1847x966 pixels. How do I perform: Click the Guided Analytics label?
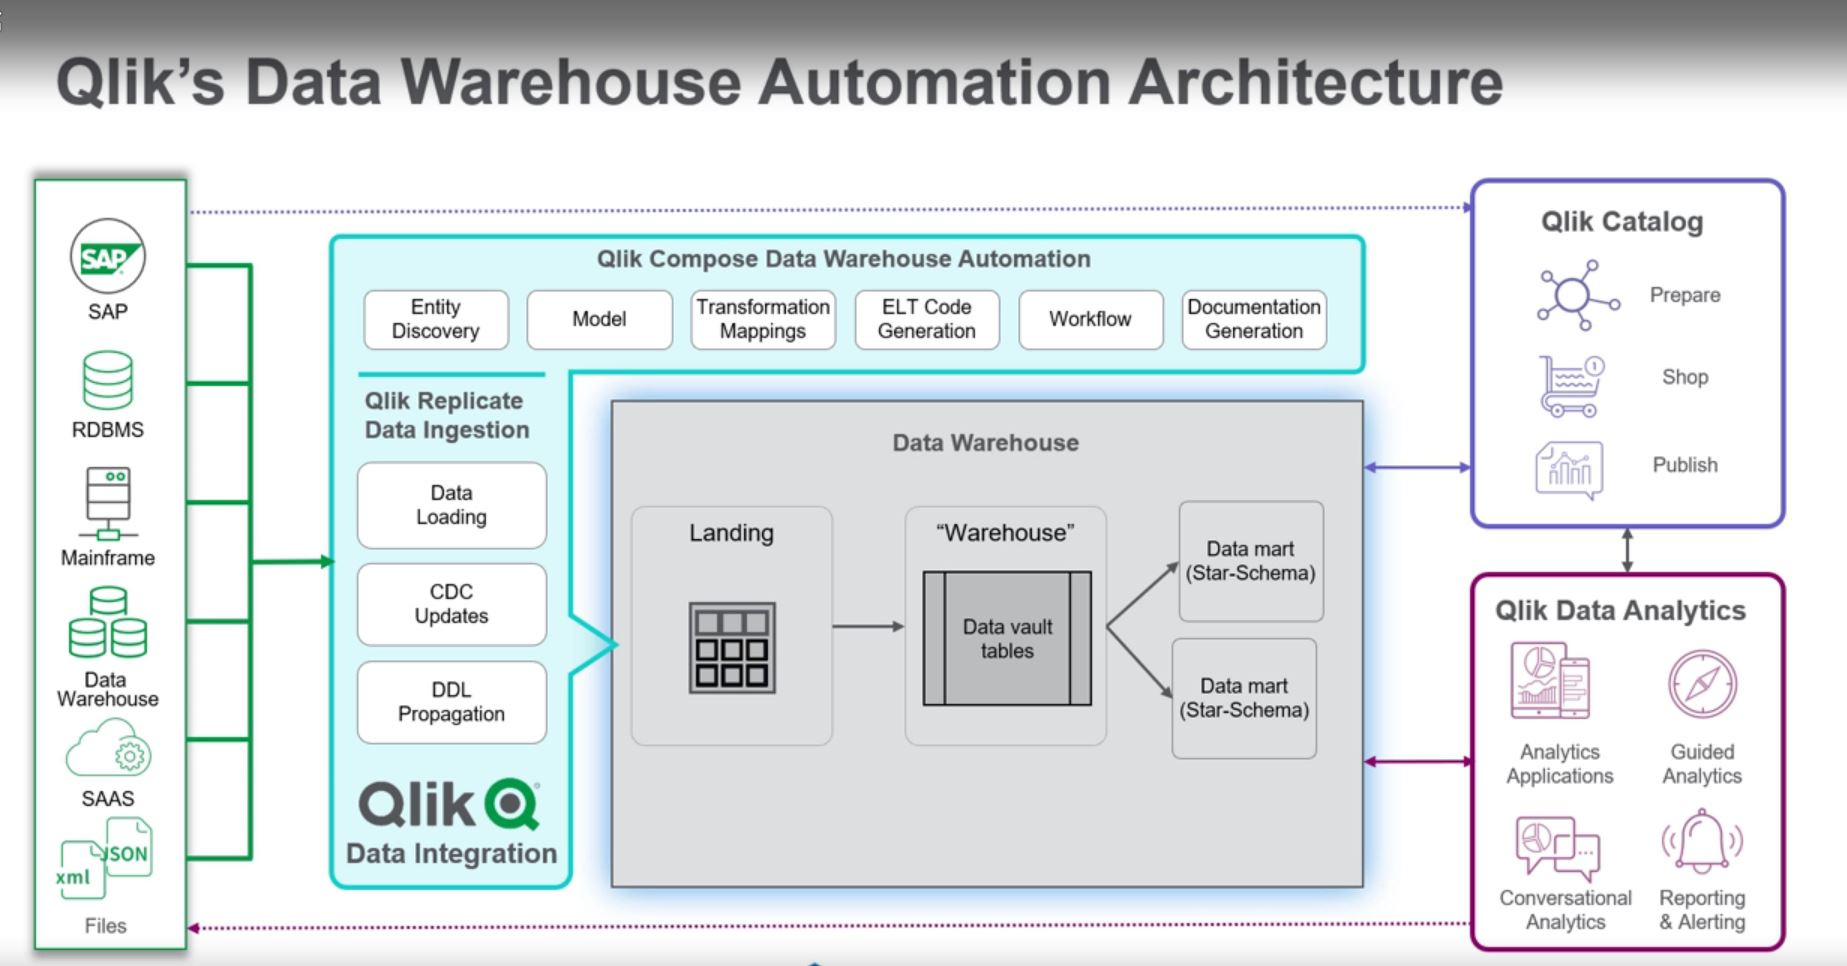point(1702,764)
